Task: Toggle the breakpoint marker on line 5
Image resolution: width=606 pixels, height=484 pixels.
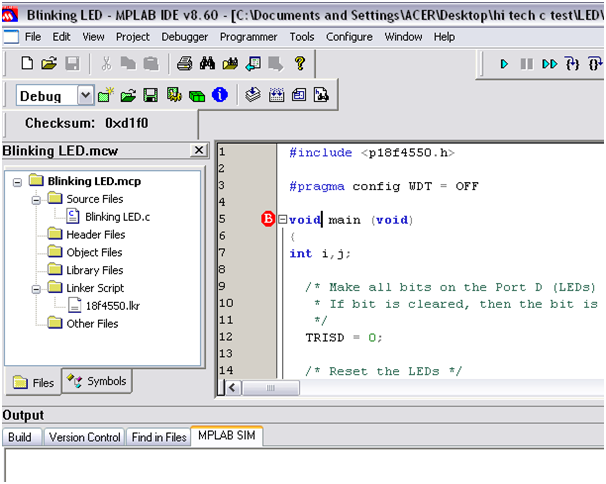Action: point(268,219)
